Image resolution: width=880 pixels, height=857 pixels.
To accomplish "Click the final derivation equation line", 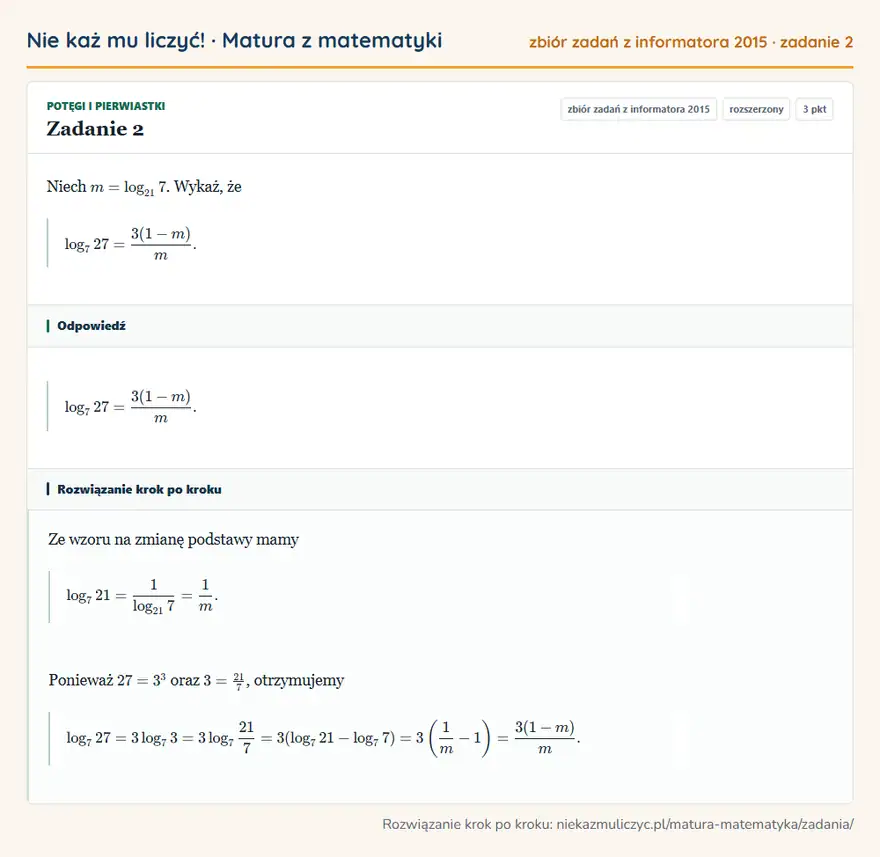I will click(323, 737).
